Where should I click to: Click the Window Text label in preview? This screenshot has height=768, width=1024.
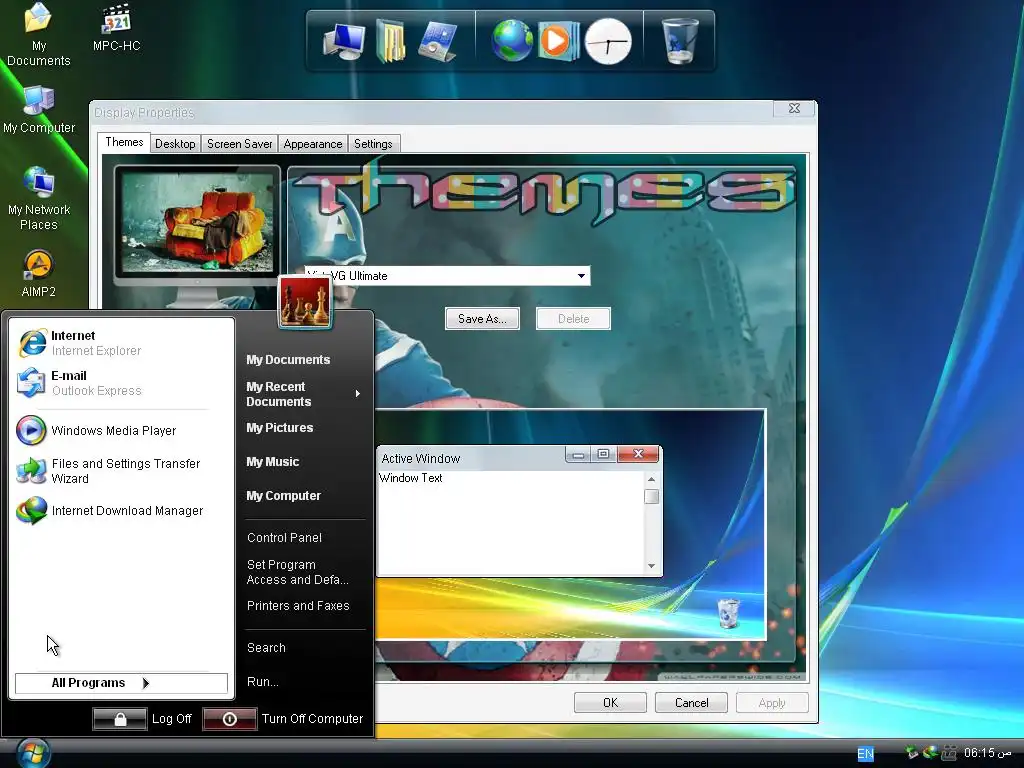(410, 478)
